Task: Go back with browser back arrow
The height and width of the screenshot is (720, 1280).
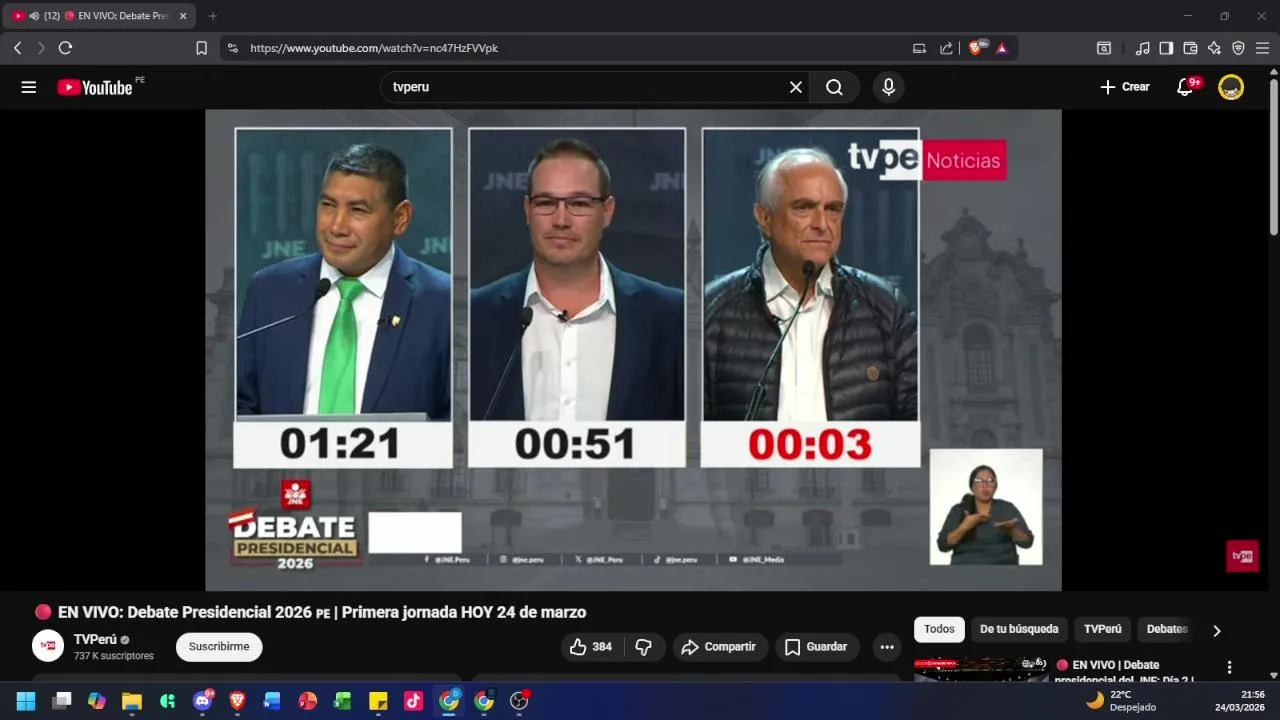Action: [17, 48]
